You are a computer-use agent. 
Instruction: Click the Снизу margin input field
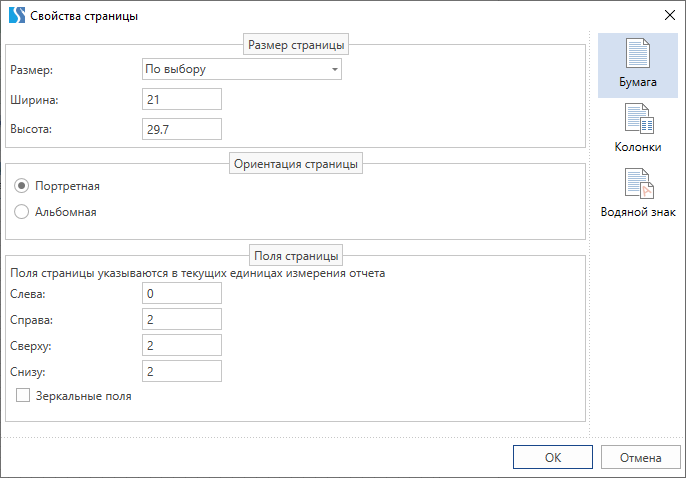pos(181,372)
